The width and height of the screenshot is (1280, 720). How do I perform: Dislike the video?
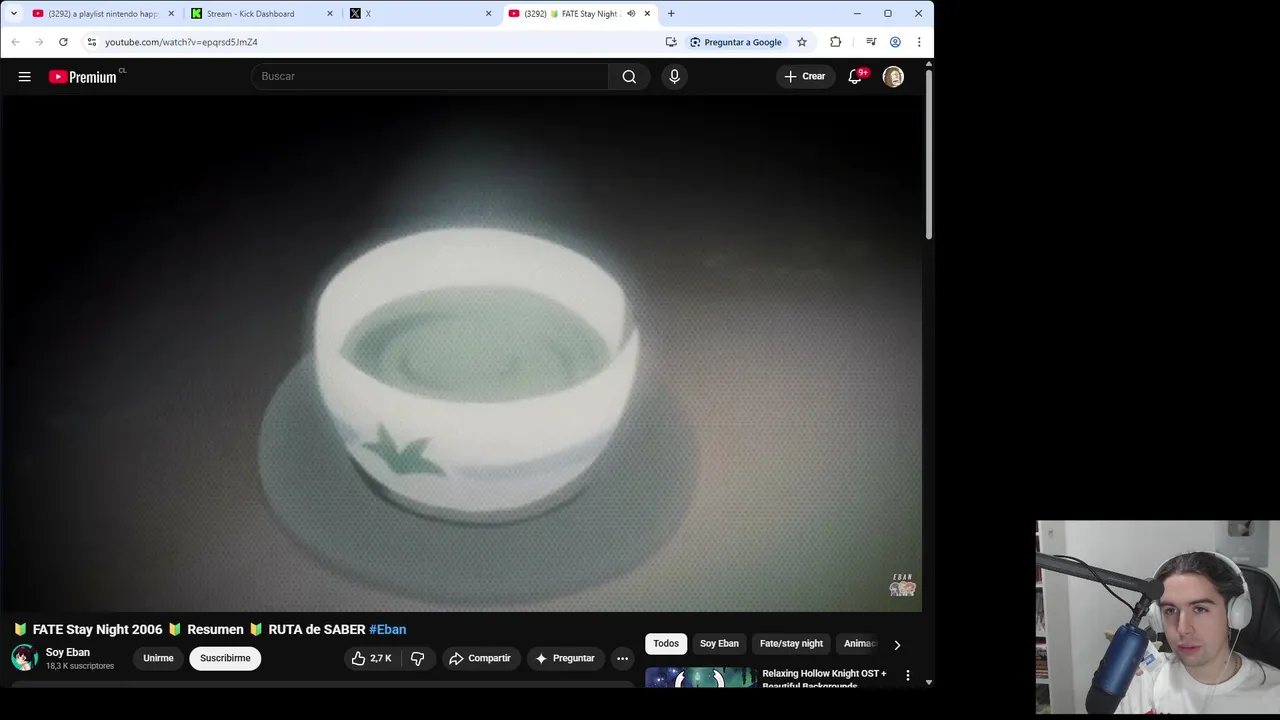418,658
